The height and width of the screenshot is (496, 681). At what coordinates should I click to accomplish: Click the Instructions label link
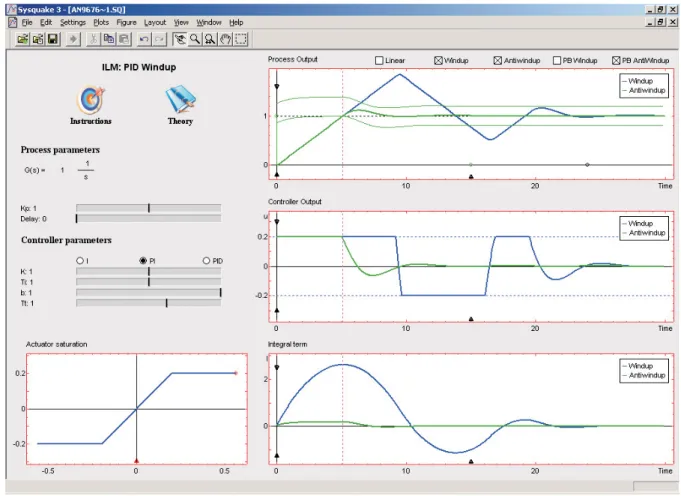91,121
